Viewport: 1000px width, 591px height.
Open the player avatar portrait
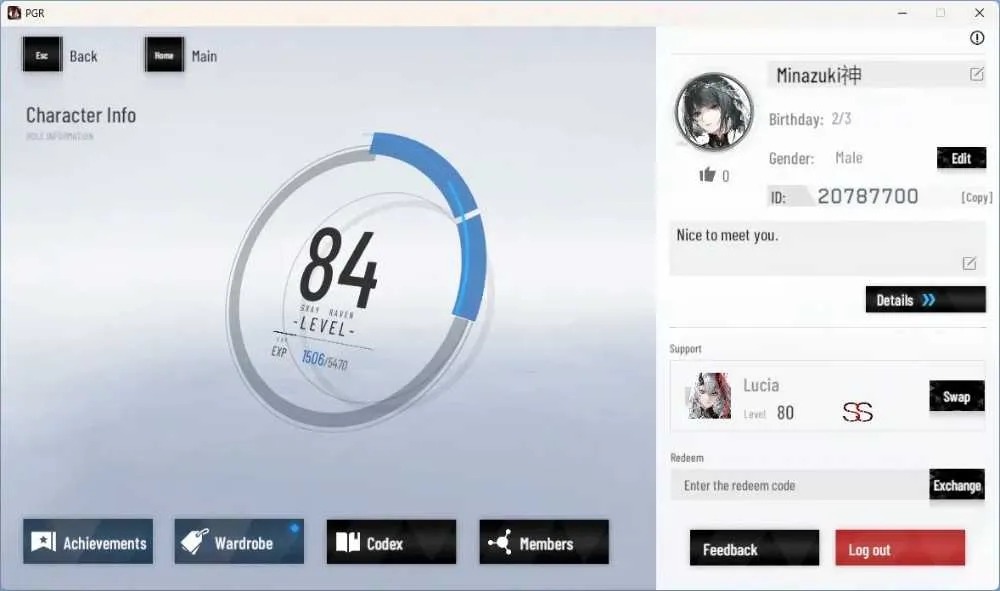pyautogui.click(x=714, y=112)
